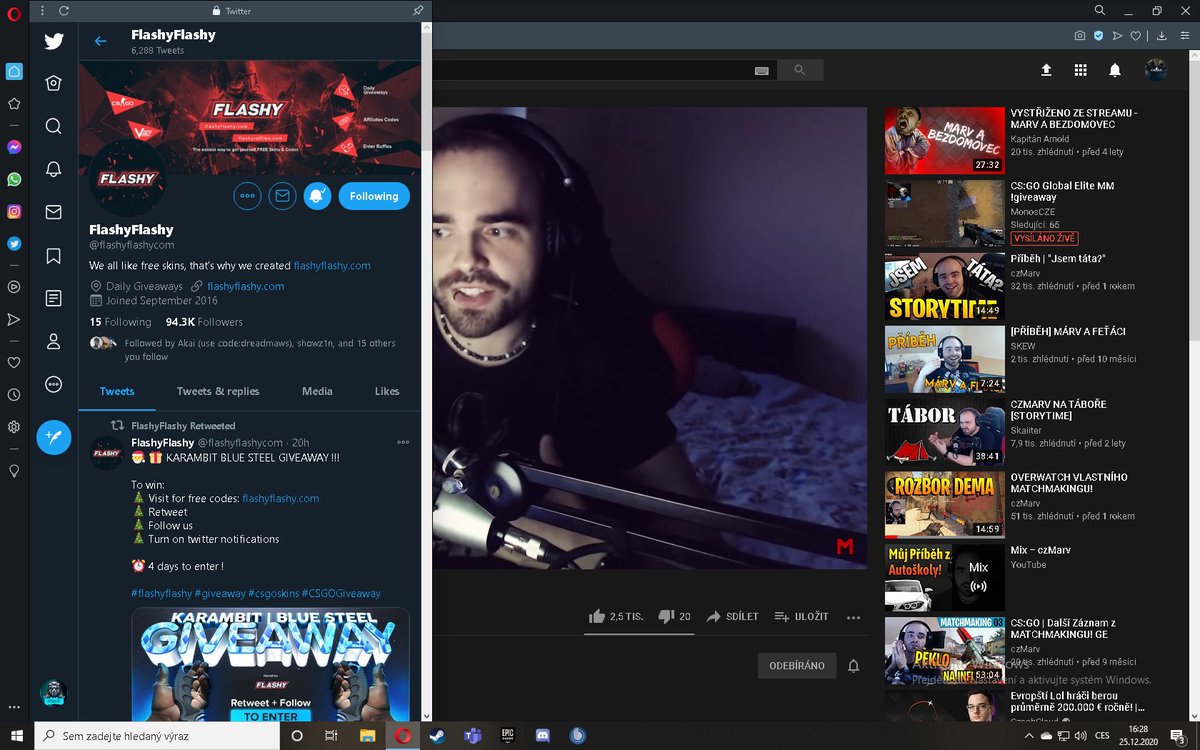1200x750 pixels.
Task: Open Twitter notifications bell in nav
Action: 54,169
